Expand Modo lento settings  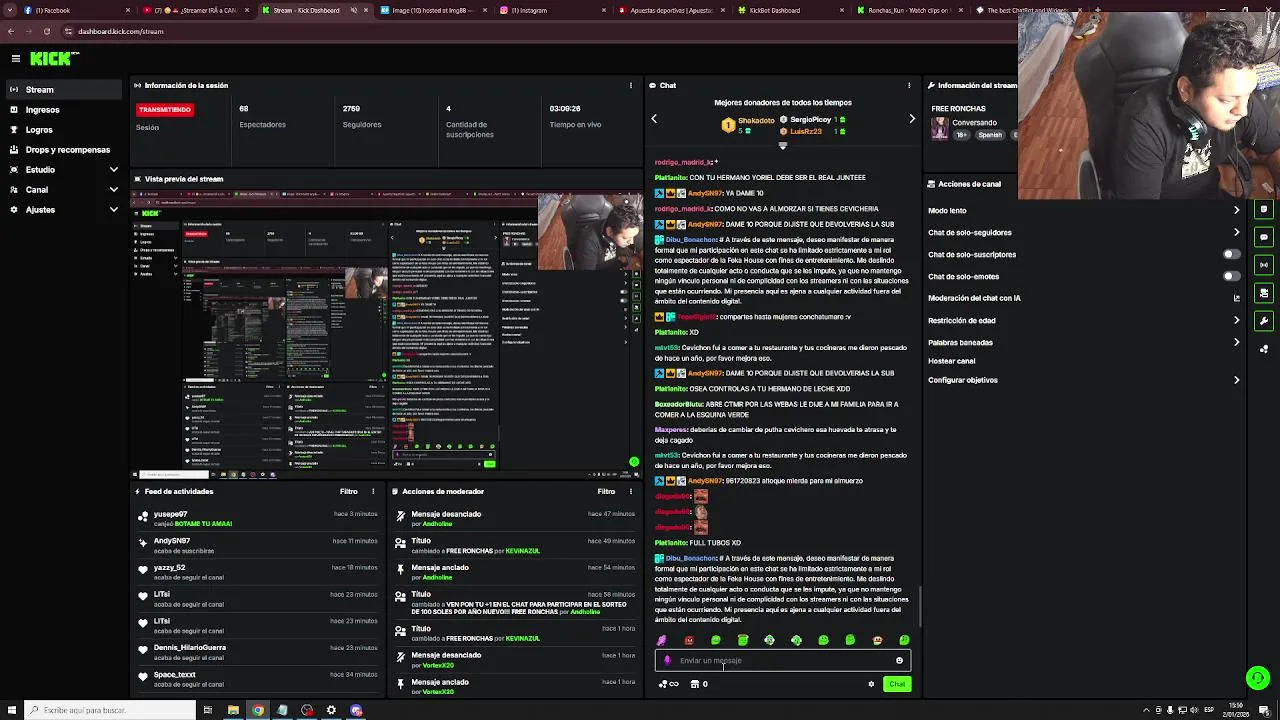1236,211
